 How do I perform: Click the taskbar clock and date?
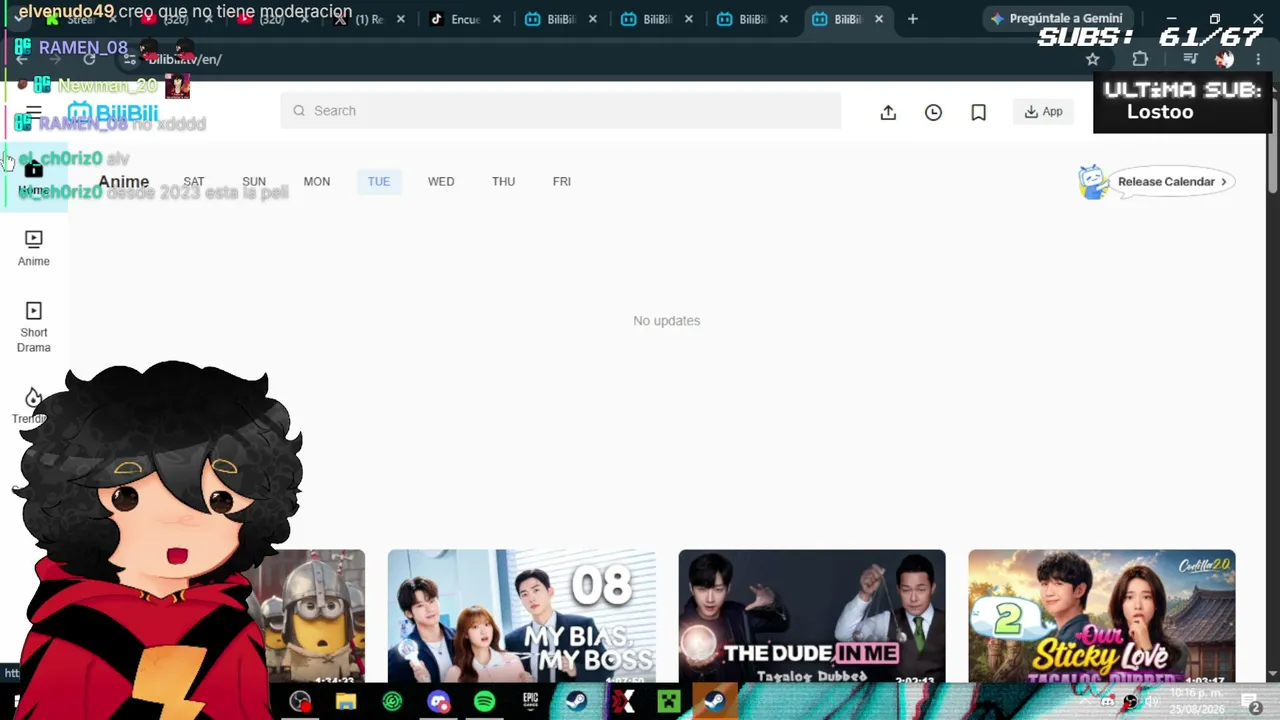[1198, 702]
